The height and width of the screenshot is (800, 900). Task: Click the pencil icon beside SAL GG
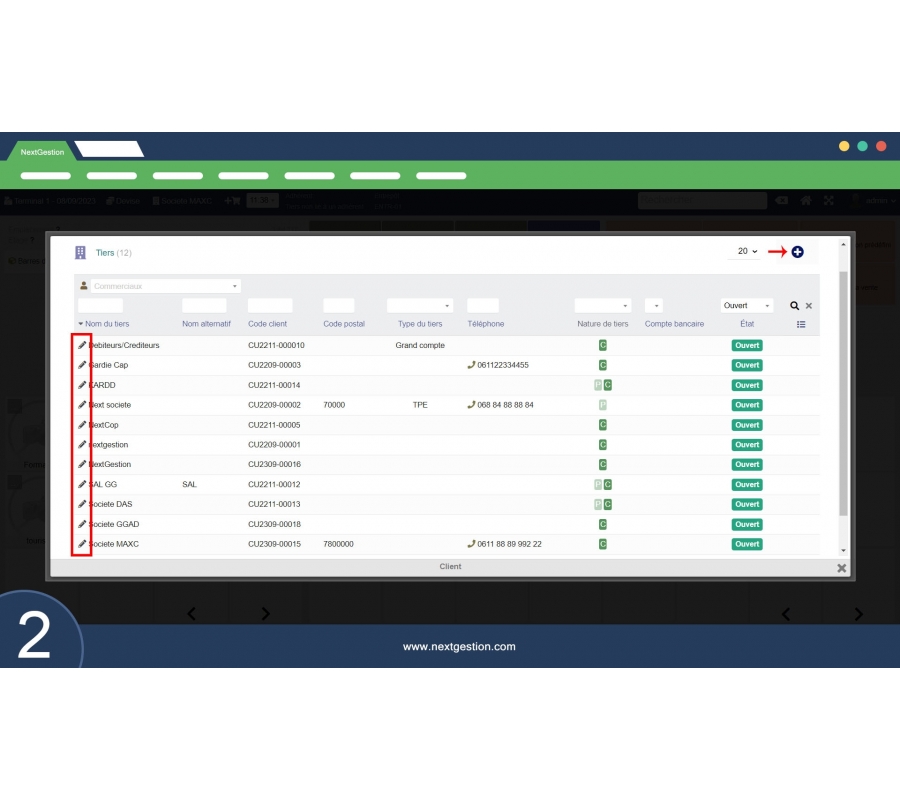(82, 484)
